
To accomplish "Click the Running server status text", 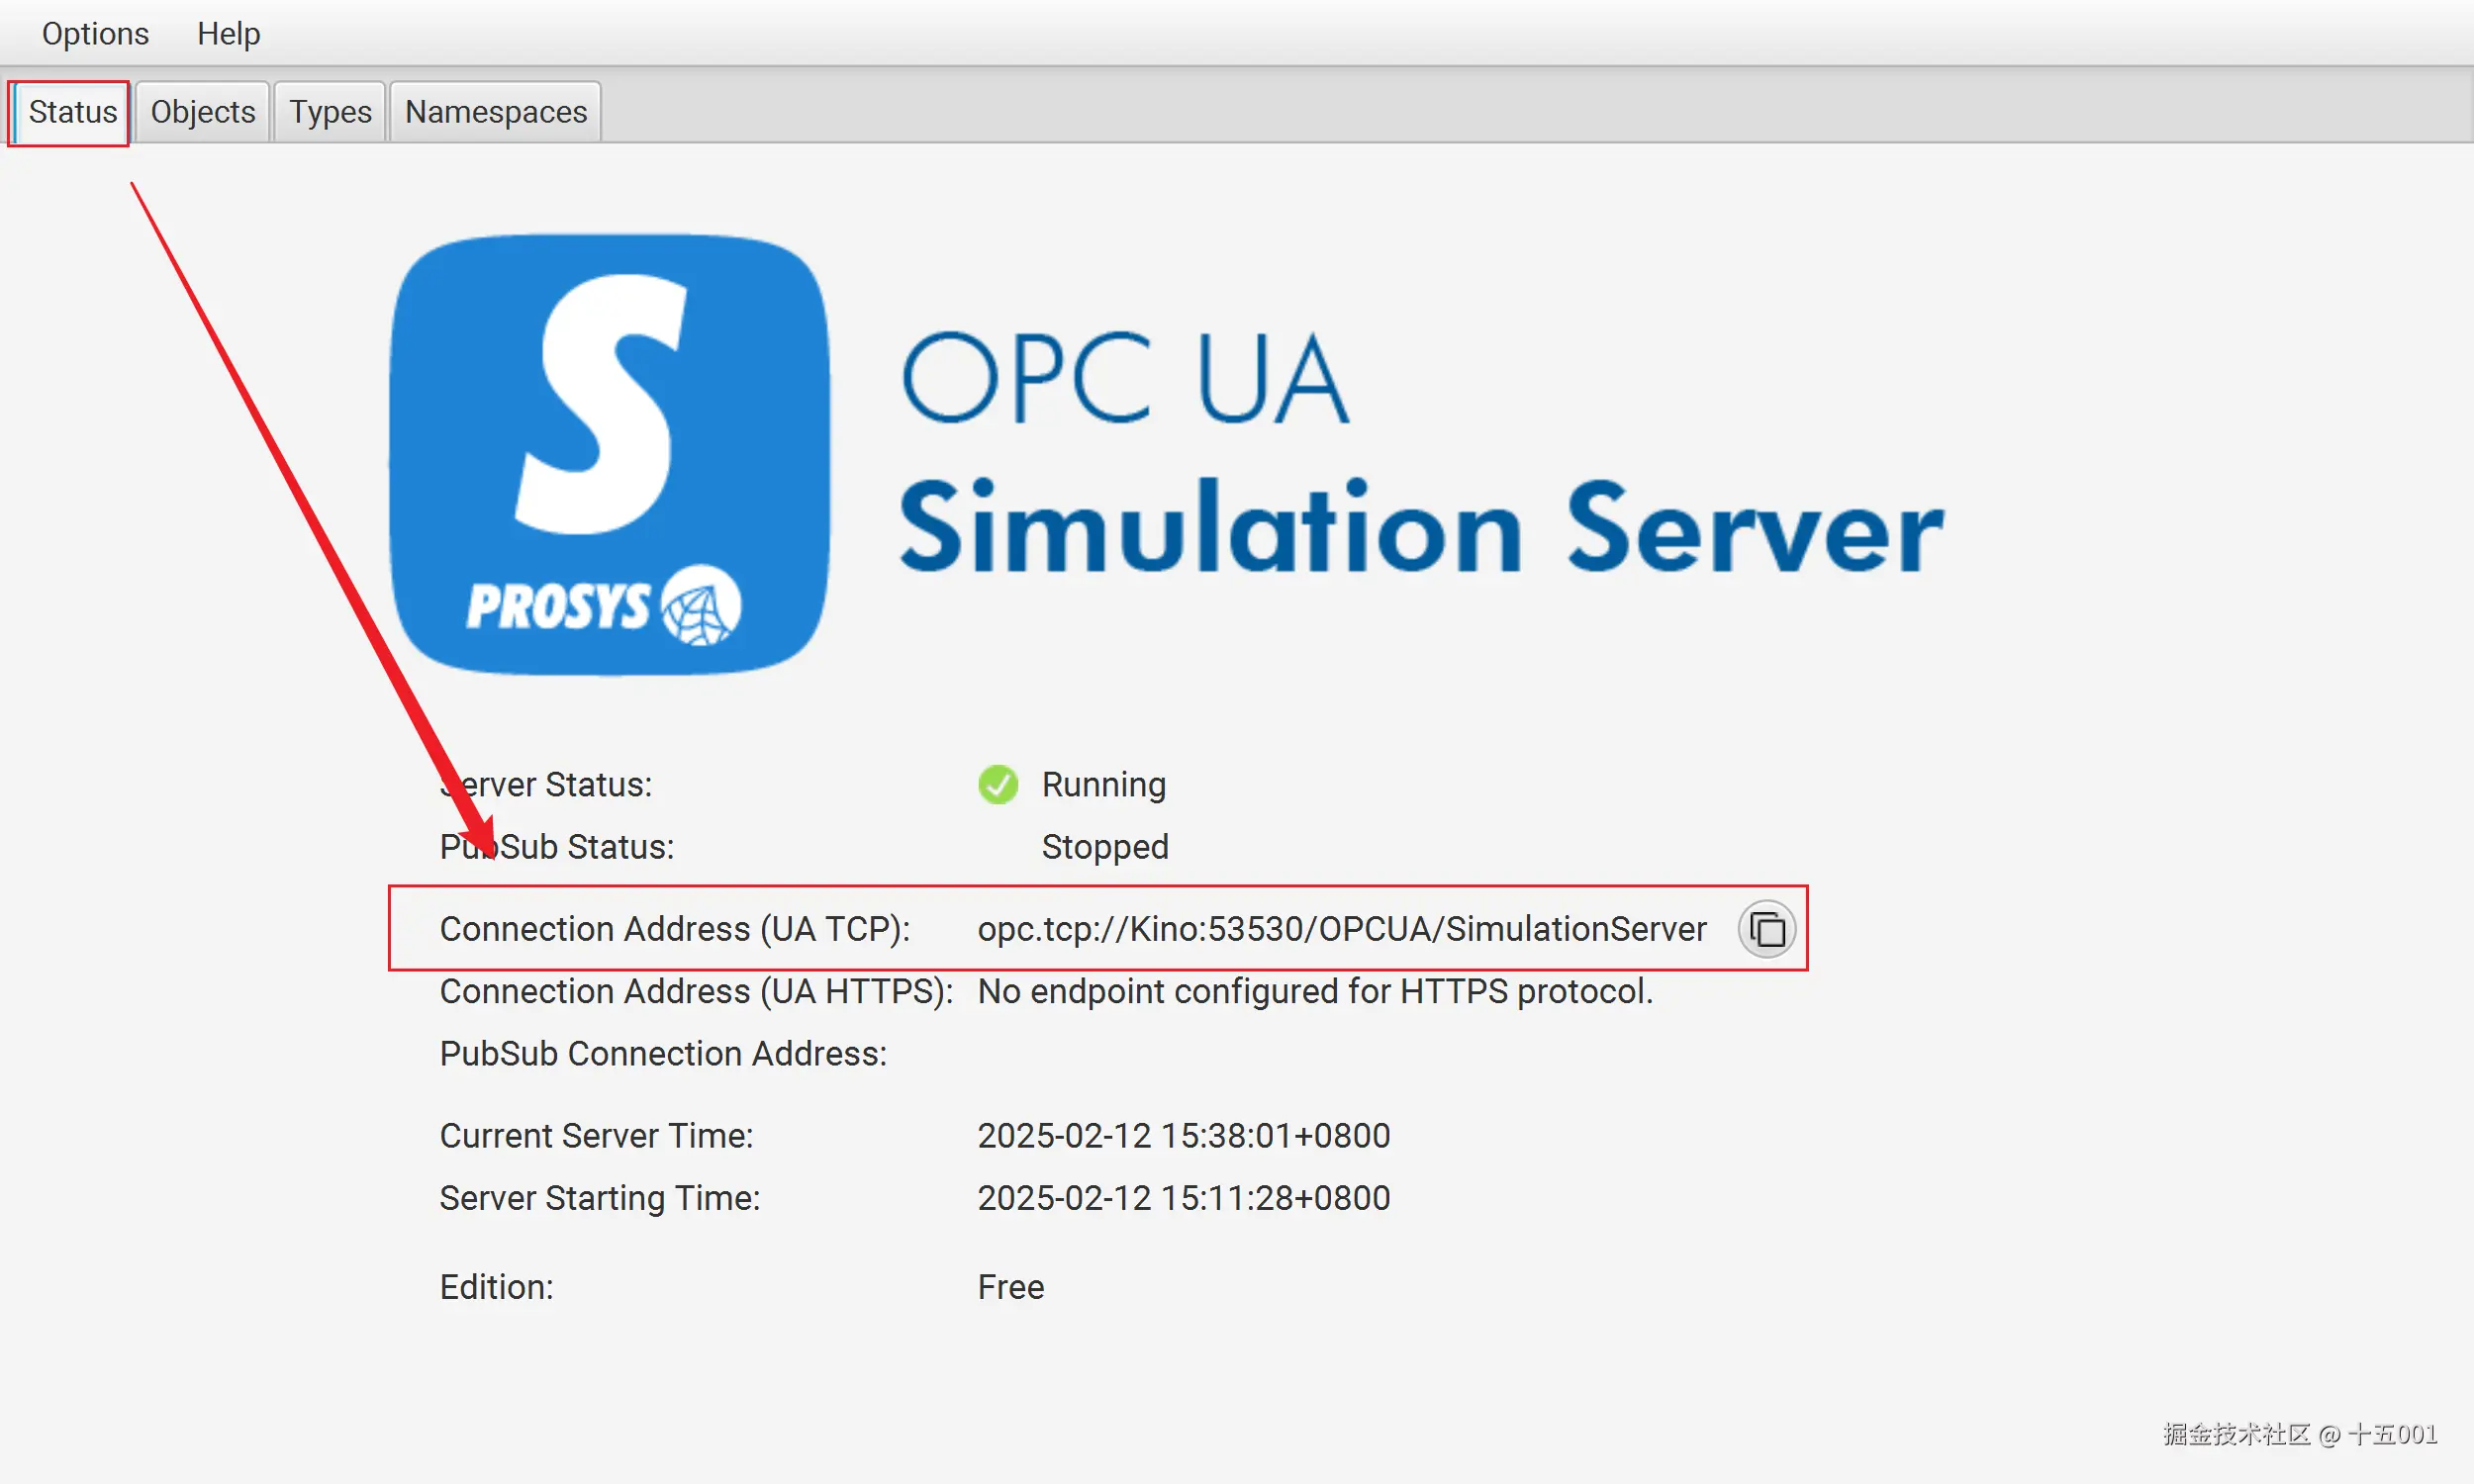I will point(1103,785).
